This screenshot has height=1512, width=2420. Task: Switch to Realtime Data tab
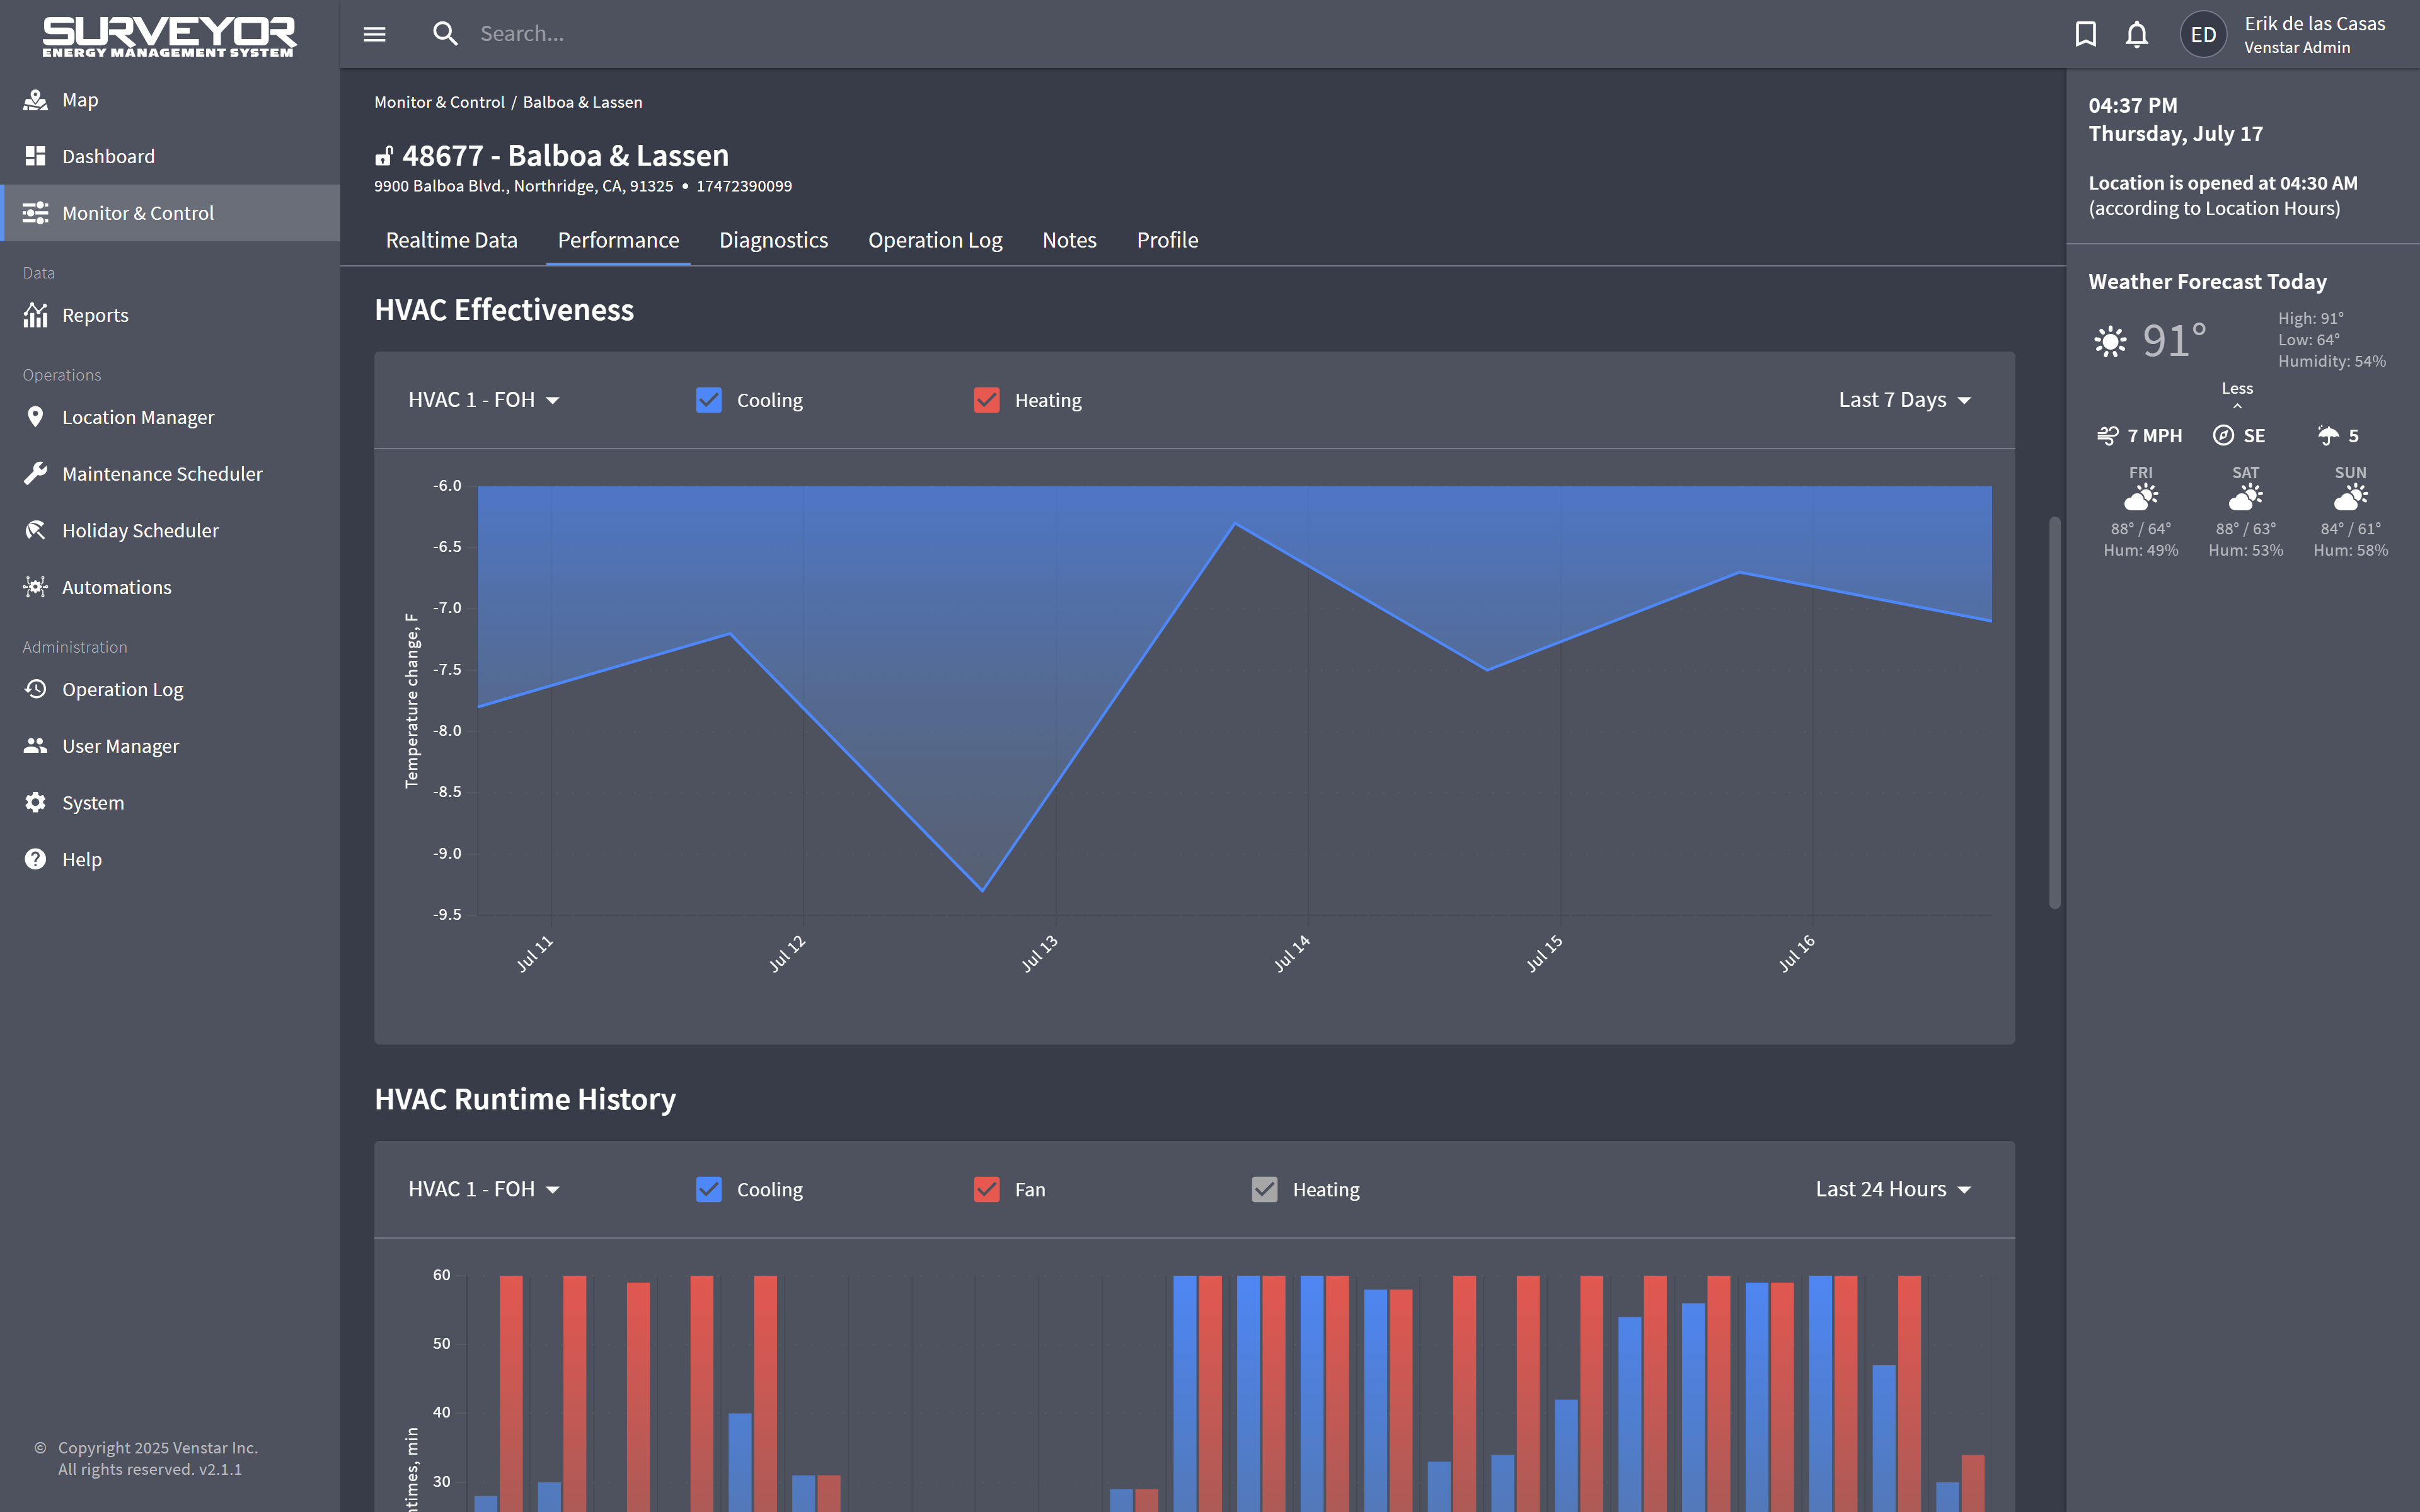[451, 240]
